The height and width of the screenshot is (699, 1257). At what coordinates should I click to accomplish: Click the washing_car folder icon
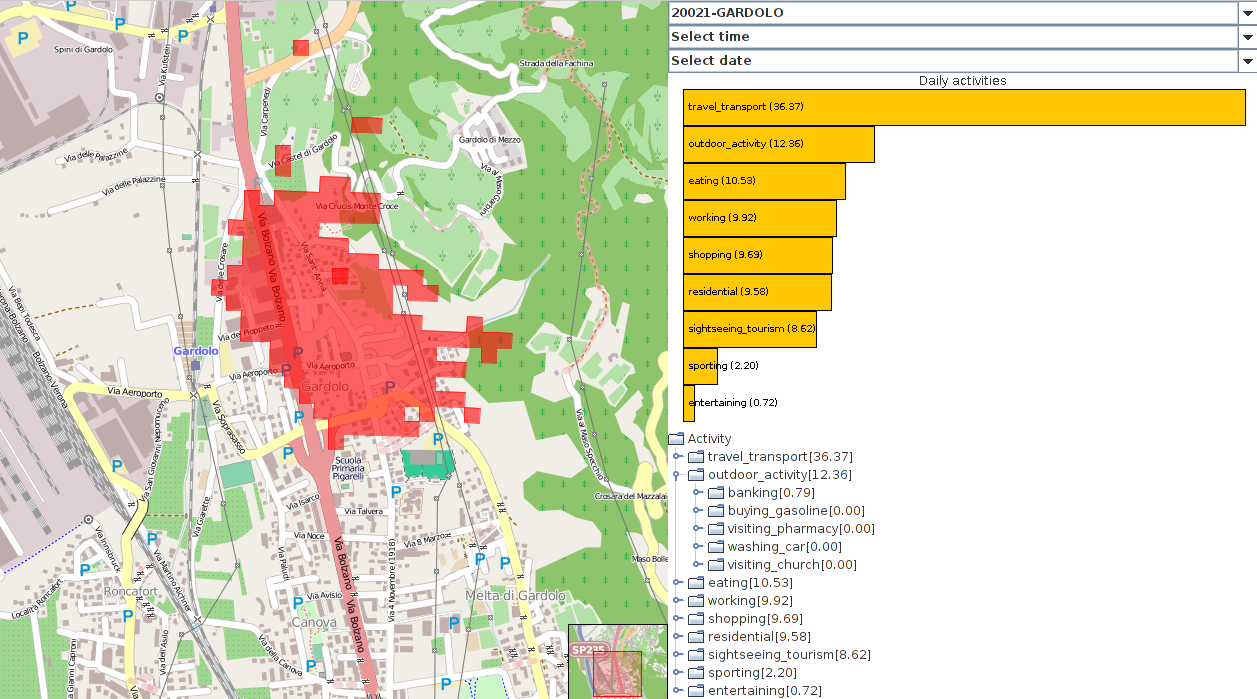[x=716, y=547]
